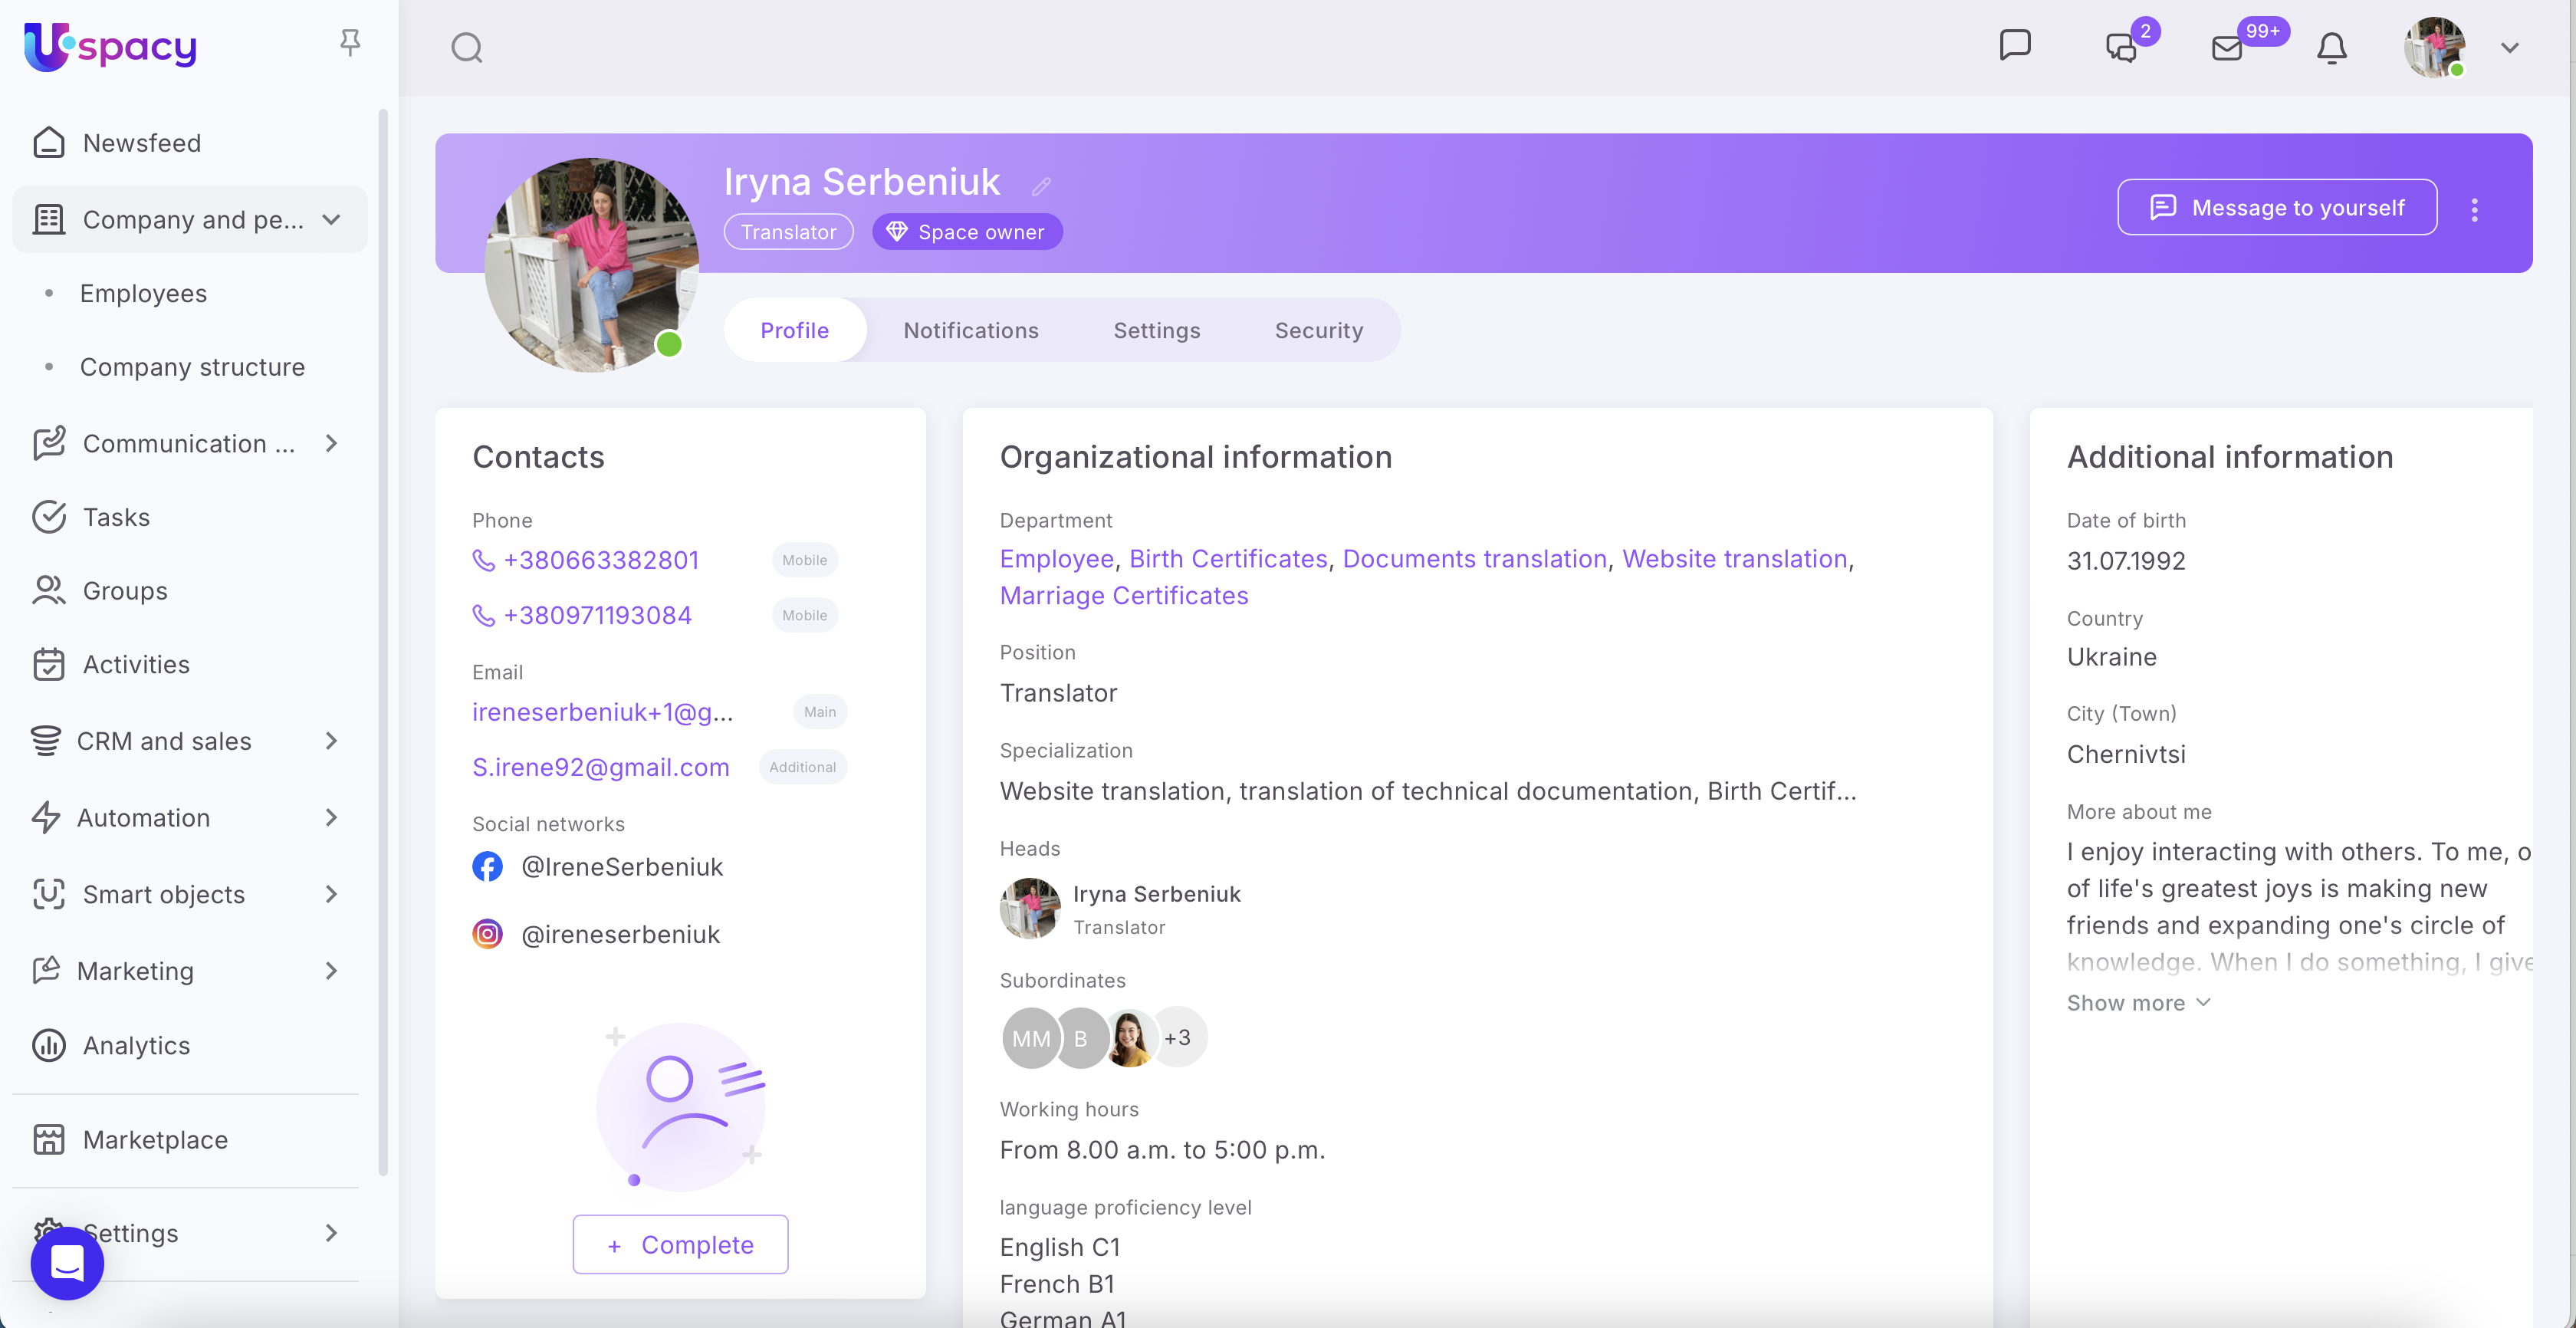Click the Facebook @IreneSerbeniuk icon
The height and width of the screenshot is (1328, 2576).
(x=487, y=866)
